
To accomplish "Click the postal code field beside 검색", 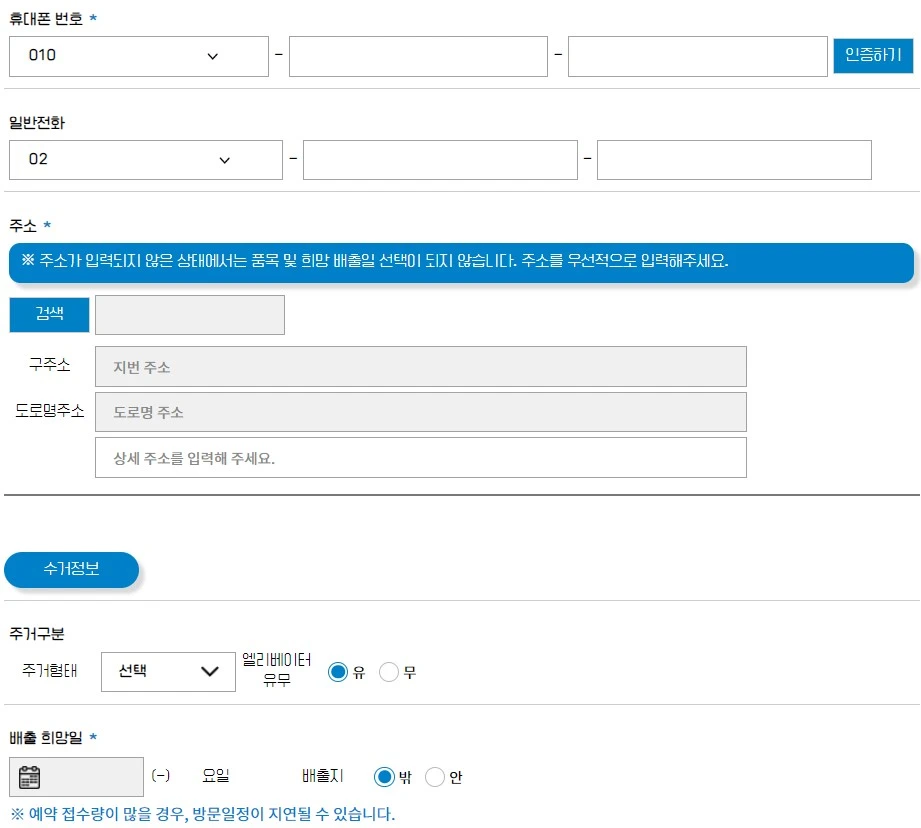I will click(x=190, y=315).
